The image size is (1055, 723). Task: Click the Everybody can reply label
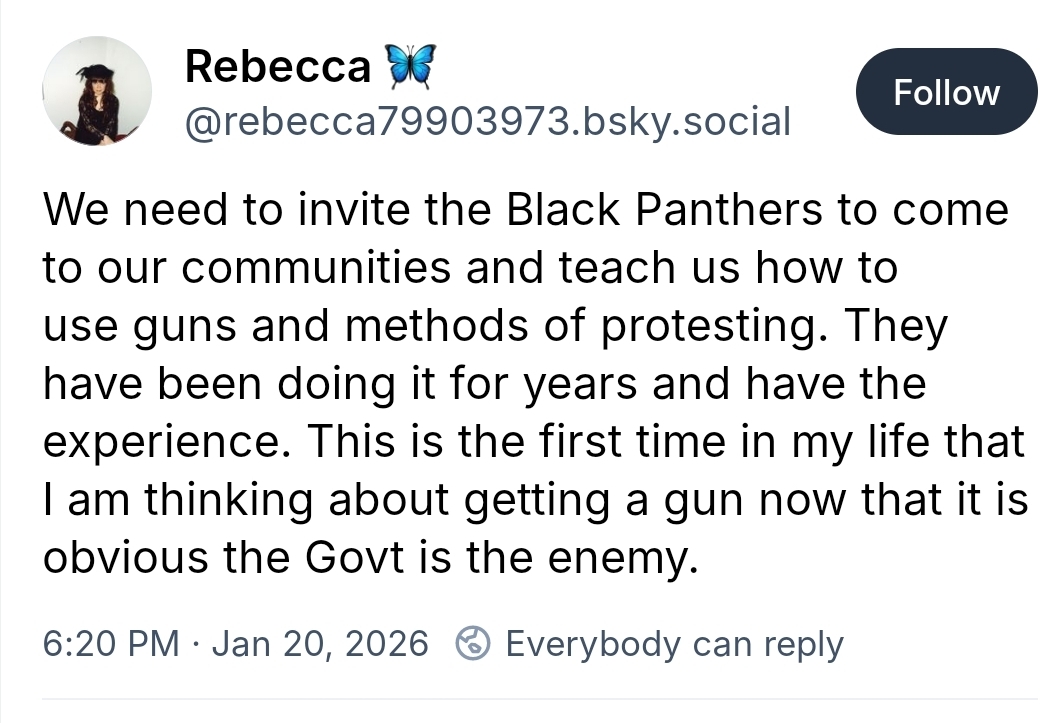(x=674, y=643)
